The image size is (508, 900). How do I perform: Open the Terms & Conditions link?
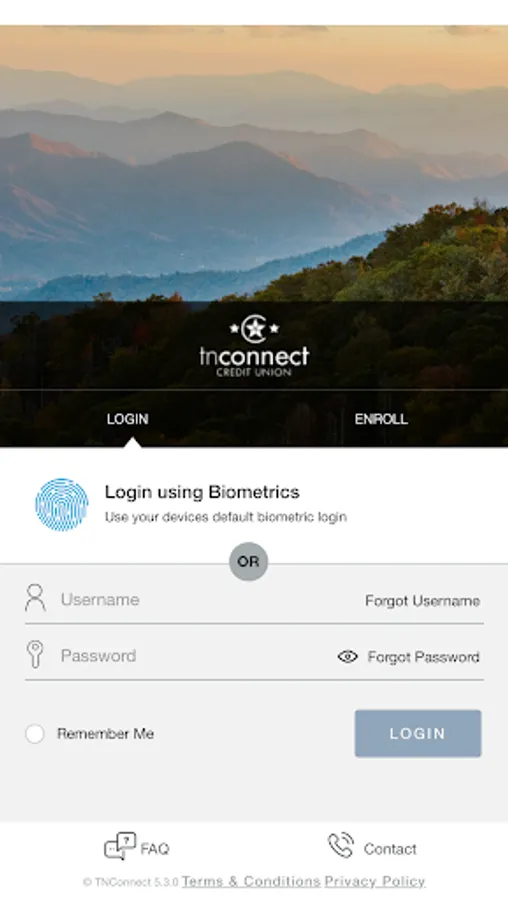coord(251,881)
